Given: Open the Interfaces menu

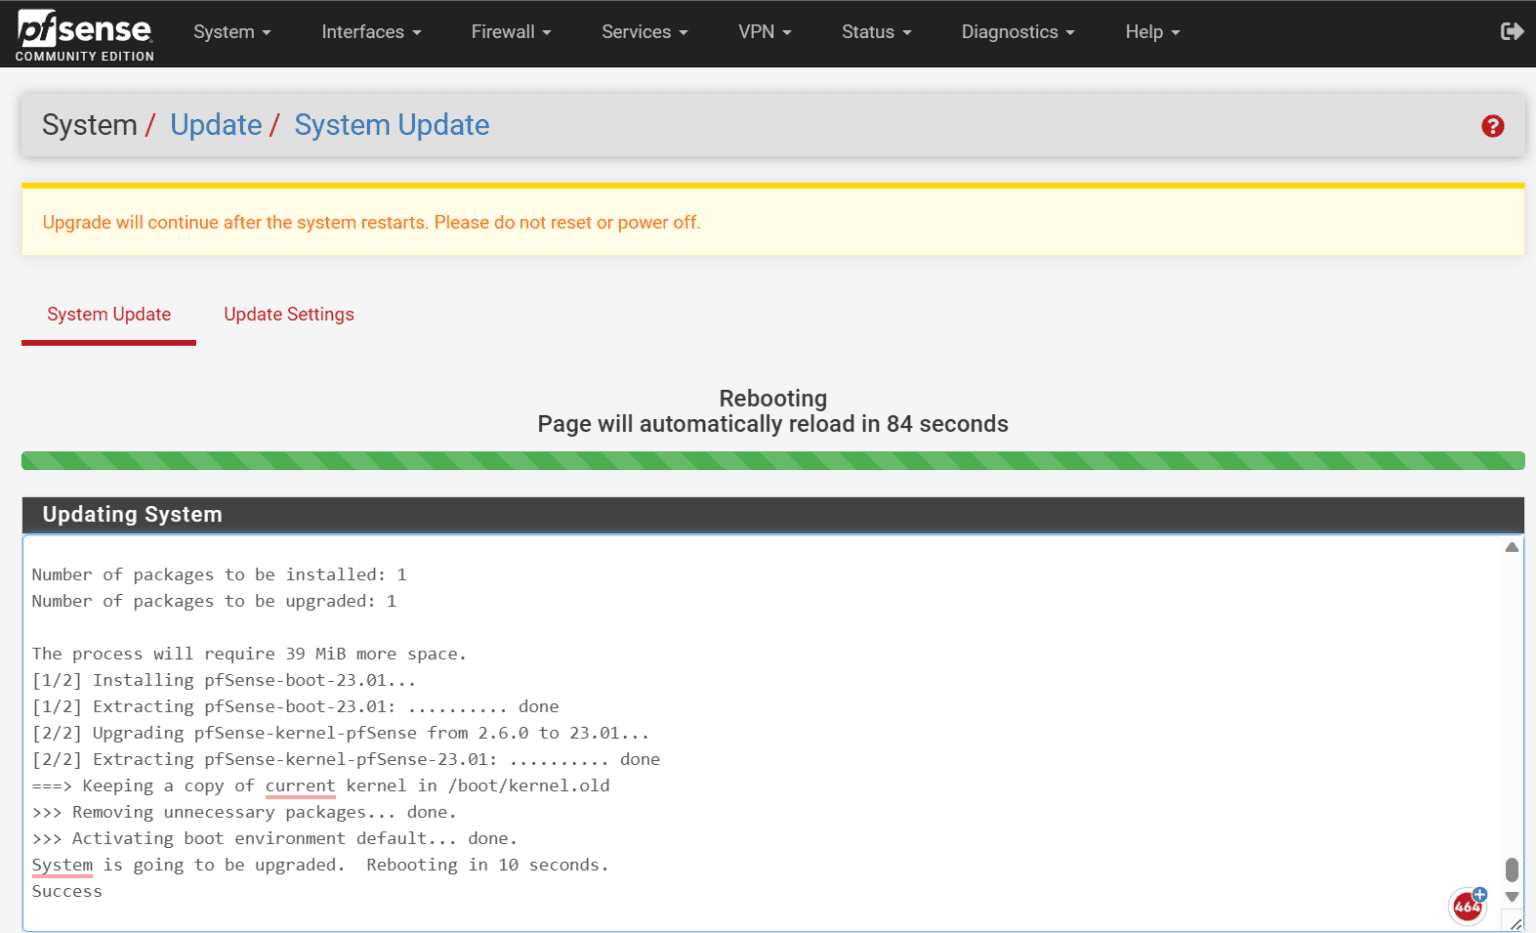Looking at the screenshot, I should 370,31.
